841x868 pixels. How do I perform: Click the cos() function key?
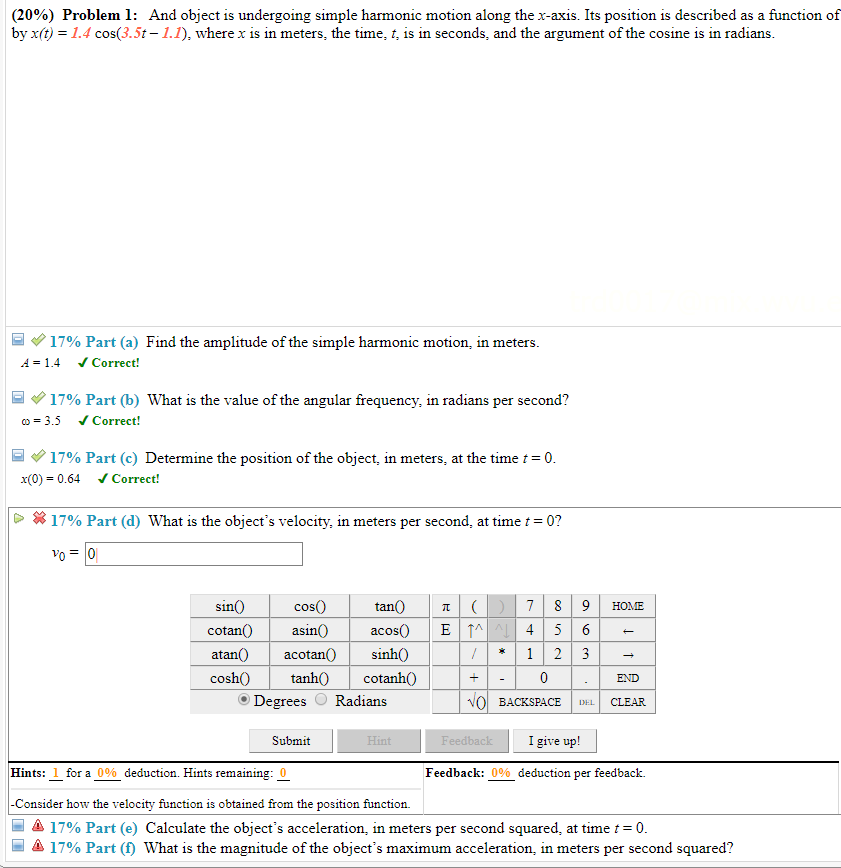309,606
